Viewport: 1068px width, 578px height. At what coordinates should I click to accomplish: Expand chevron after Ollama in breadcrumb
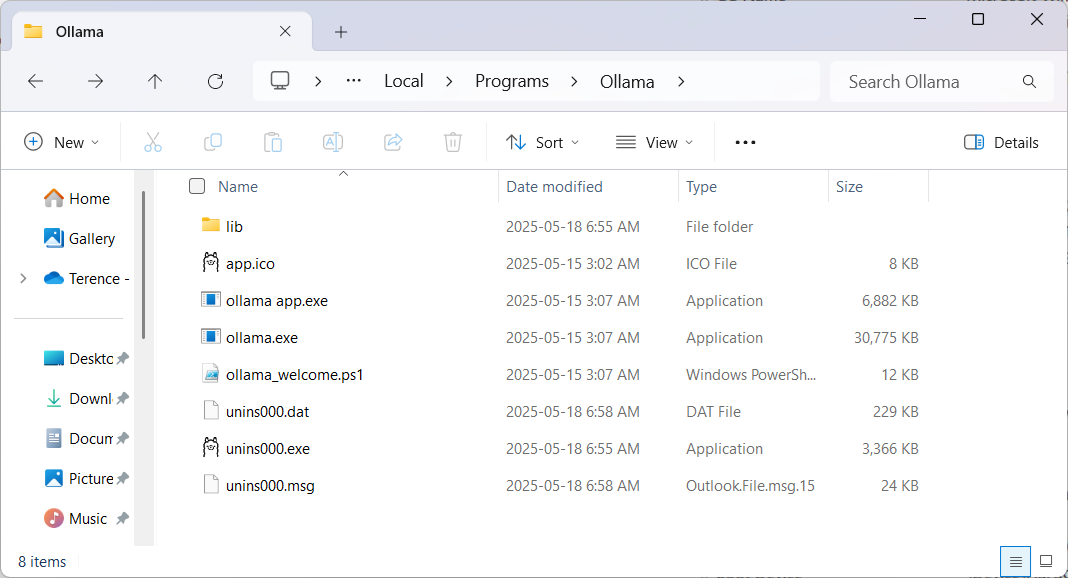pyautogui.click(x=681, y=82)
